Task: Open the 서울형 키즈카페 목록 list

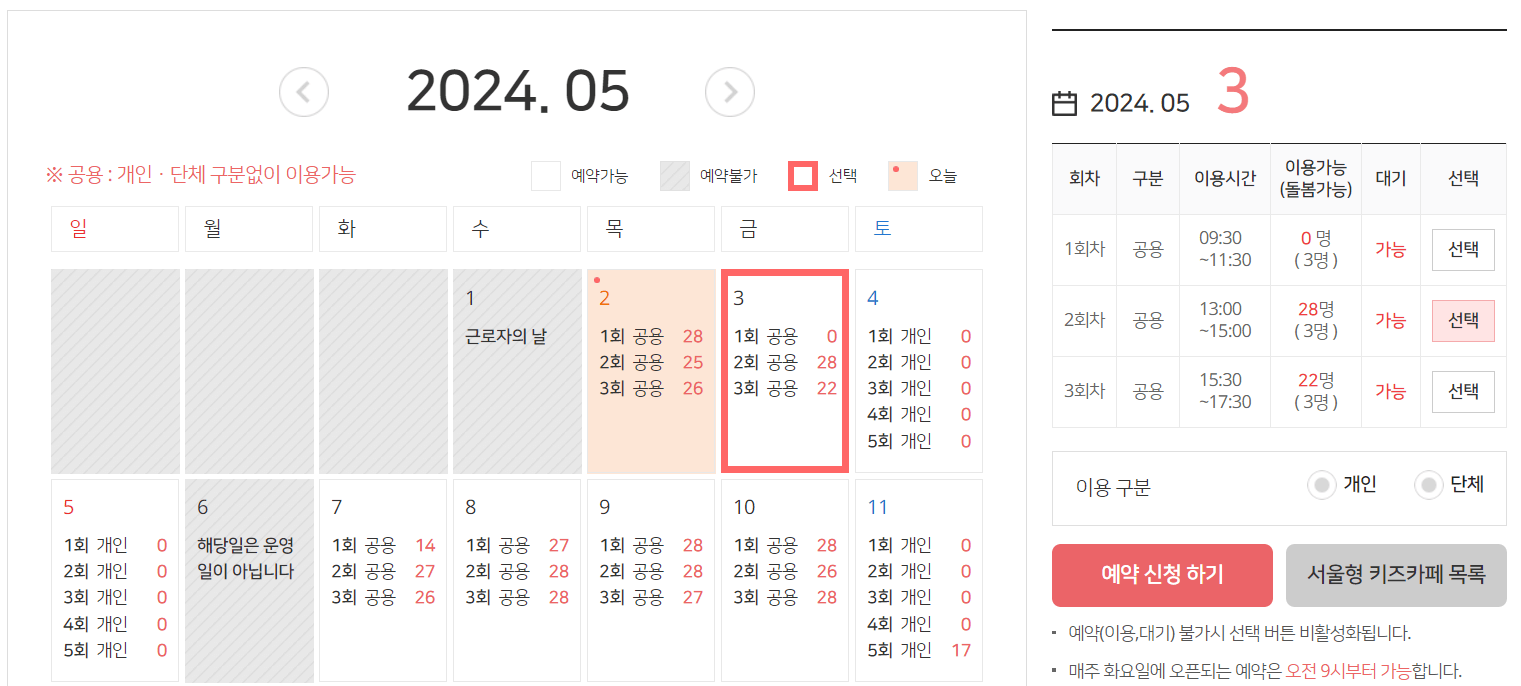Action: click(1396, 575)
